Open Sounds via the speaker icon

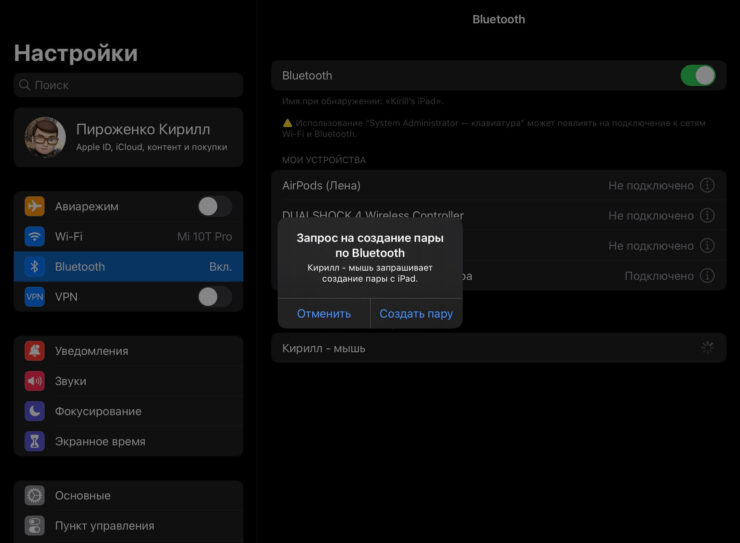tap(35, 381)
